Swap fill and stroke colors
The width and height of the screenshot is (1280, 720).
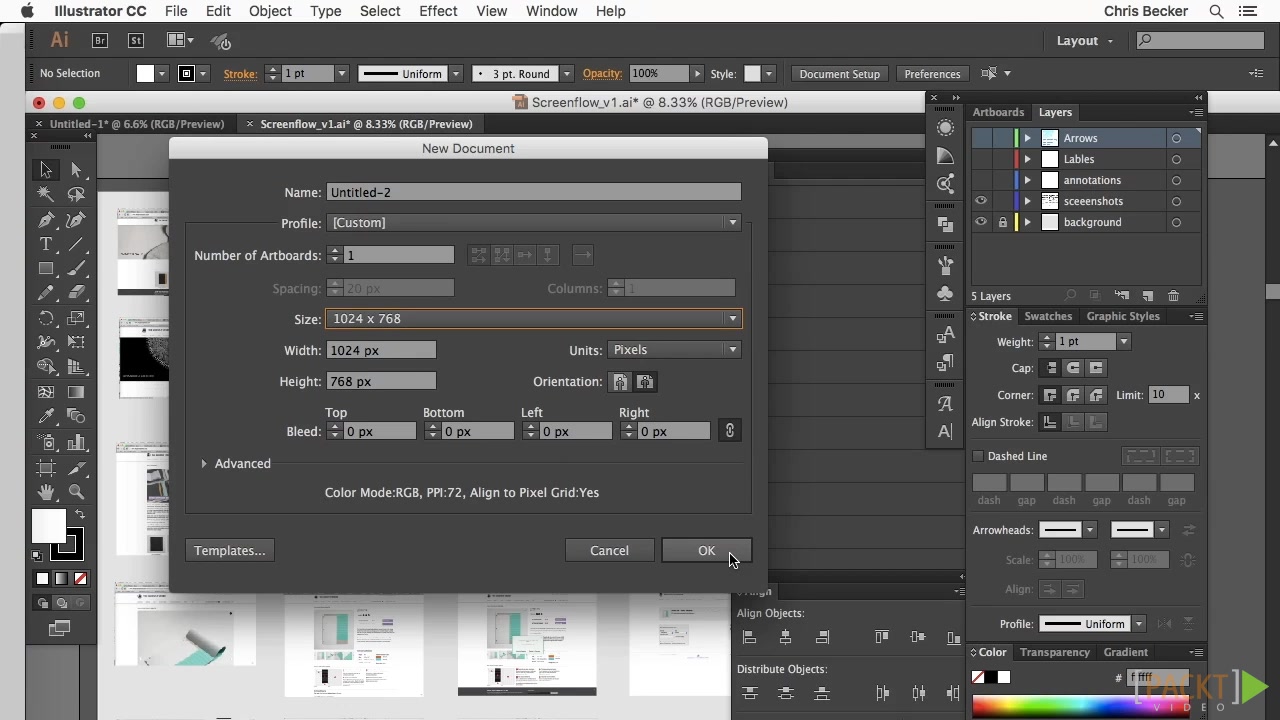[x=80, y=514]
